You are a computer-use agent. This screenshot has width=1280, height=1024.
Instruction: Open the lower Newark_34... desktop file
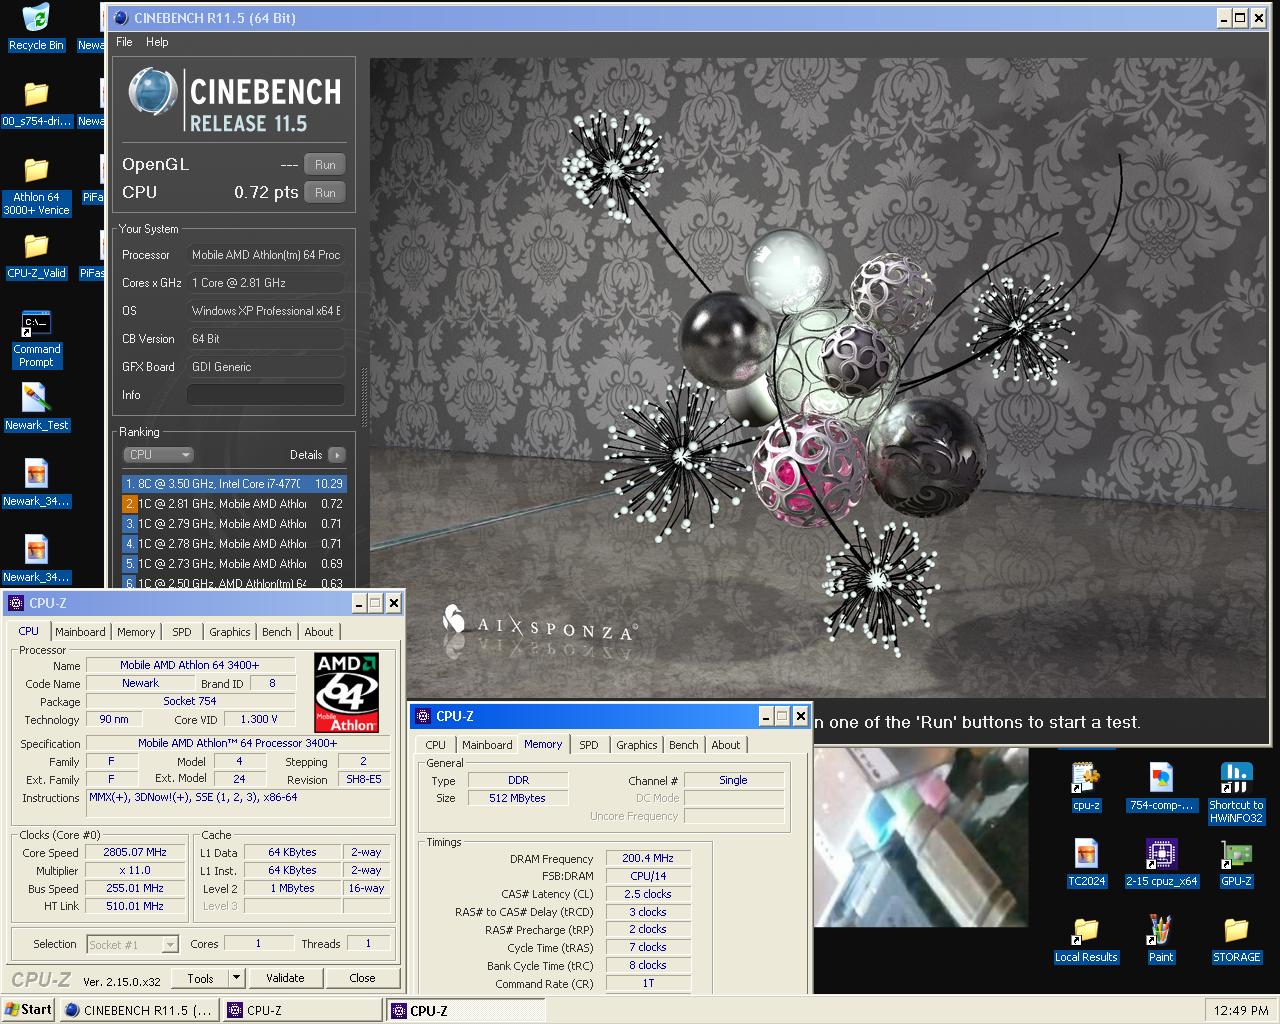(x=36, y=560)
